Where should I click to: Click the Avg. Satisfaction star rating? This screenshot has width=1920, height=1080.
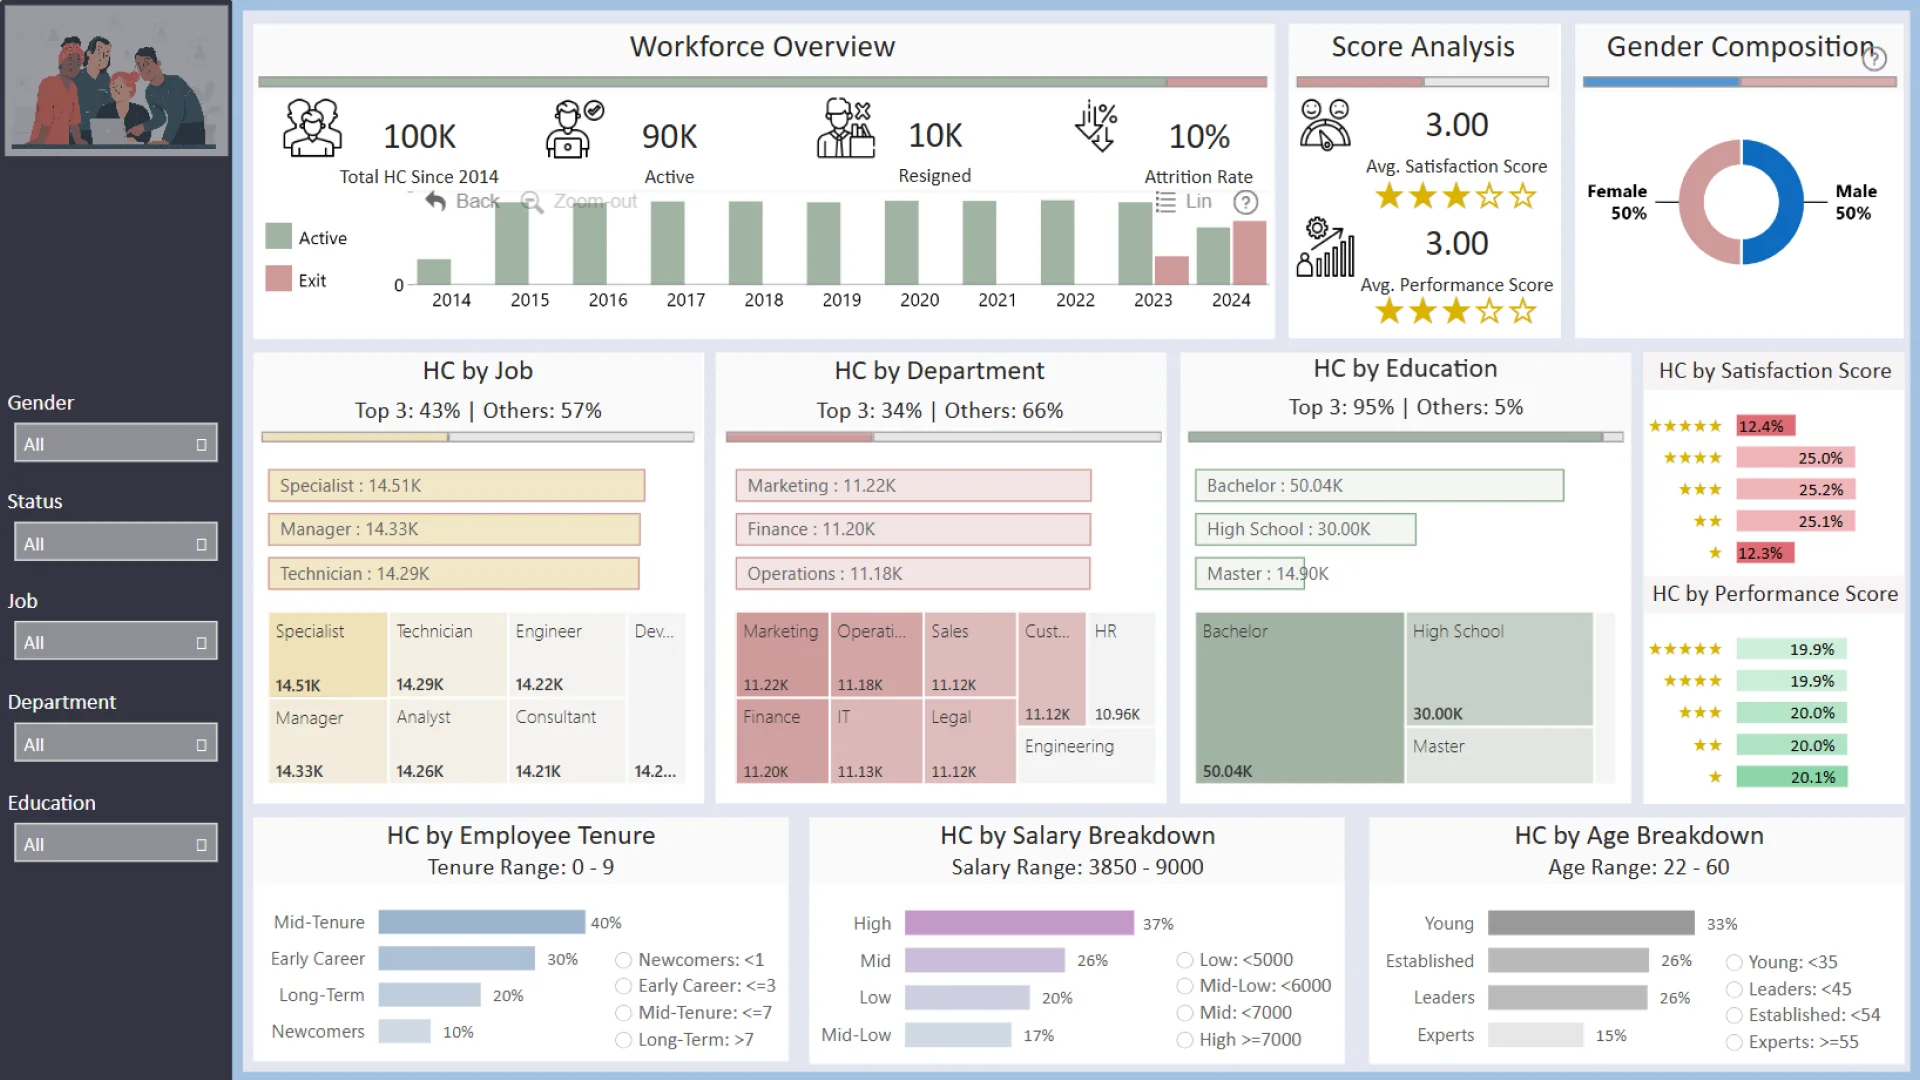1456,196
